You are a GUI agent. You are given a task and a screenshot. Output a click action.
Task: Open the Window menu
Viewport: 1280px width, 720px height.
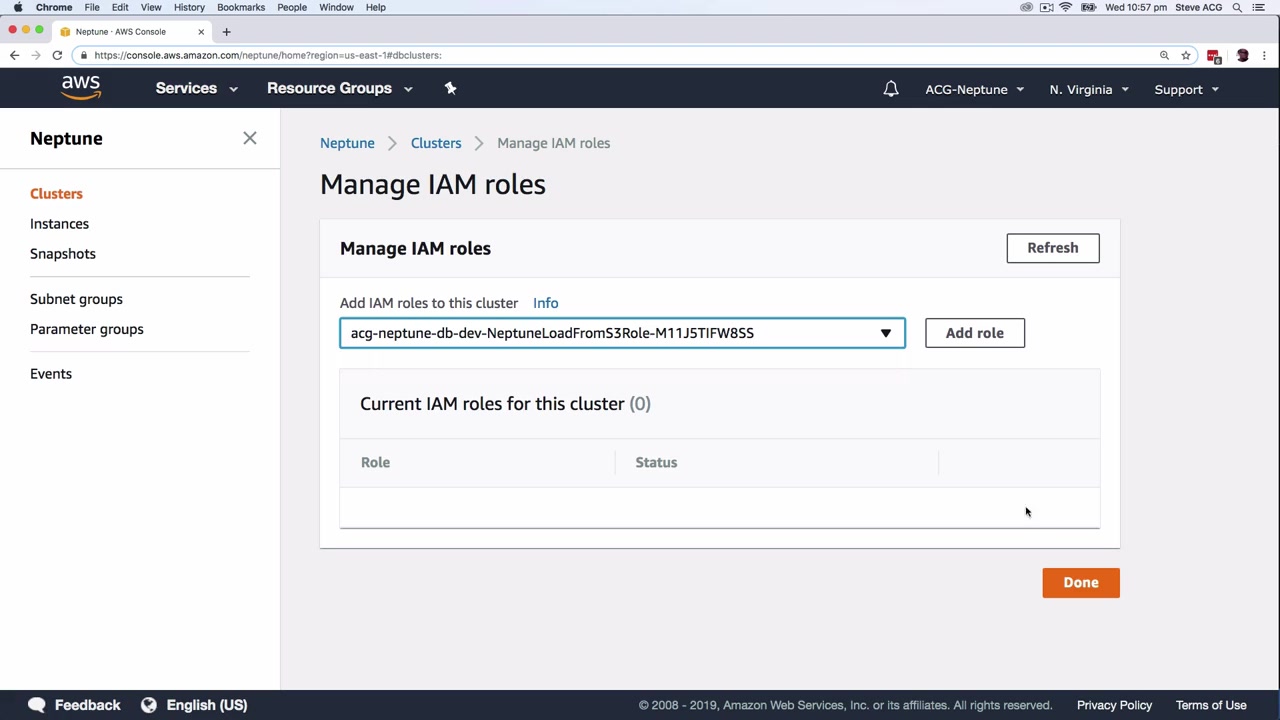336,7
